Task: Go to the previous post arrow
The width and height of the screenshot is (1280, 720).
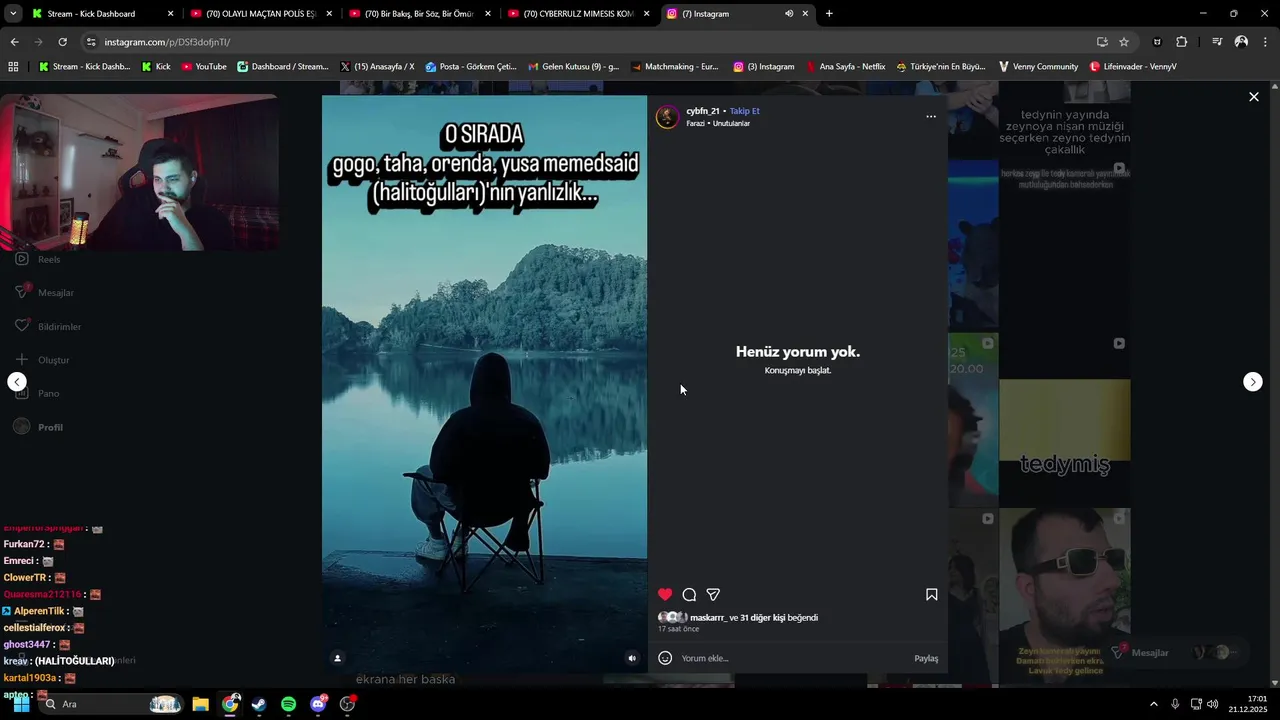Action: [17, 382]
